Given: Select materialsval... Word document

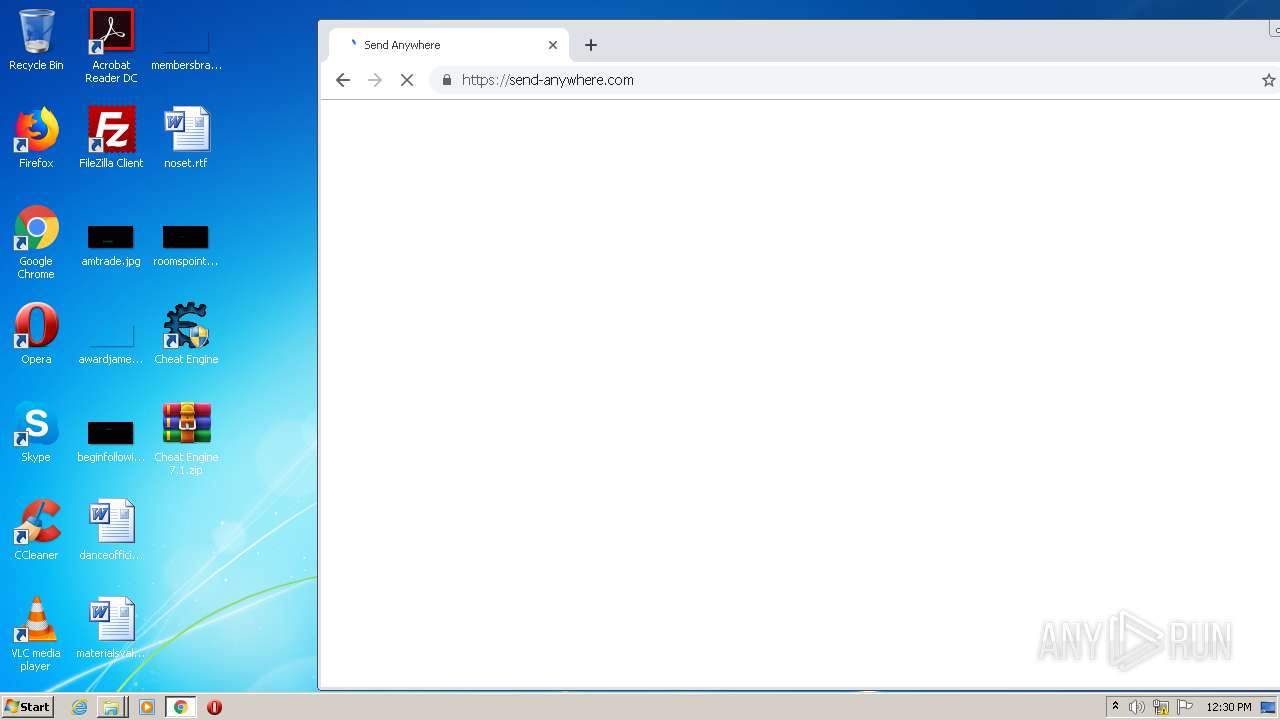Looking at the screenshot, I should click(x=111, y=628).
